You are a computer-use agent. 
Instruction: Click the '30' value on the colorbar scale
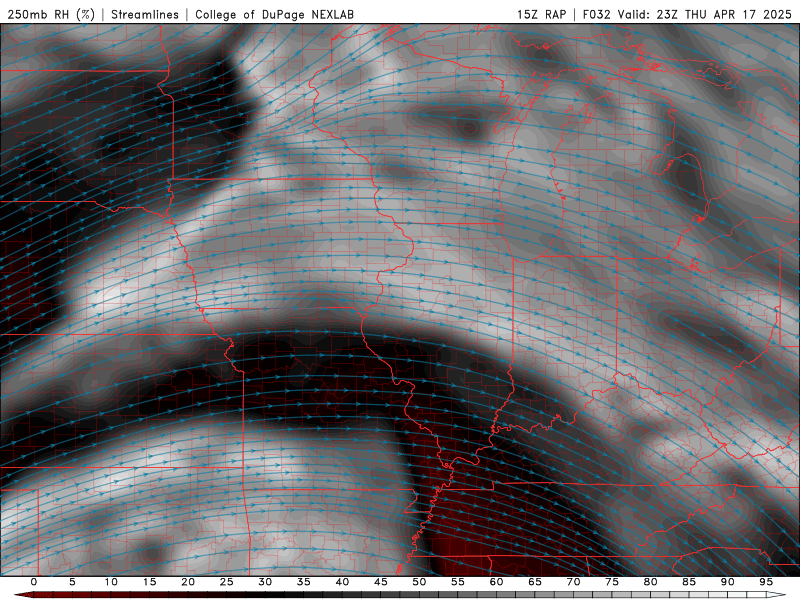pos(265,582)
